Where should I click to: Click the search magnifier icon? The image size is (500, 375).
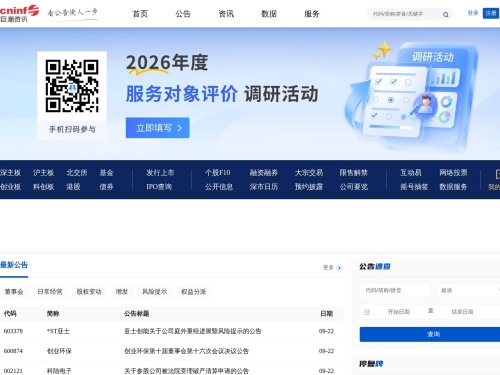(x=446, y=14)
